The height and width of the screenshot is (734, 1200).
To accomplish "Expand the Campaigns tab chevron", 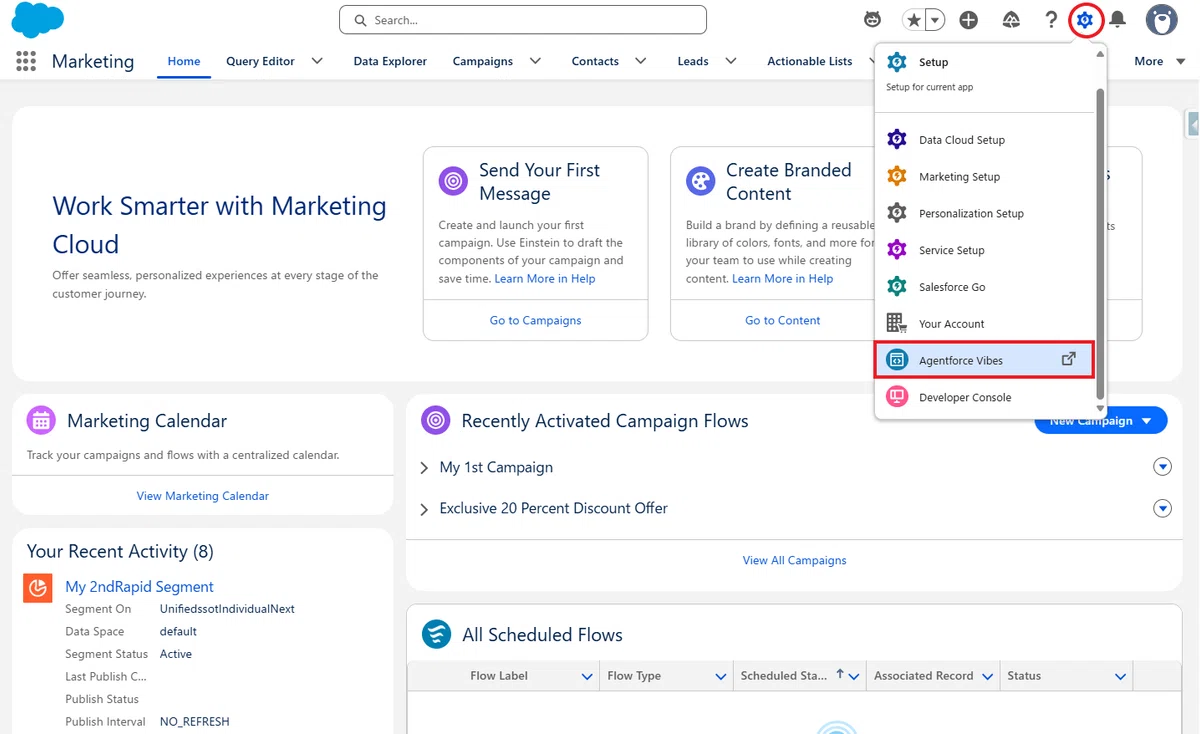I will click(x=535, y=61).
